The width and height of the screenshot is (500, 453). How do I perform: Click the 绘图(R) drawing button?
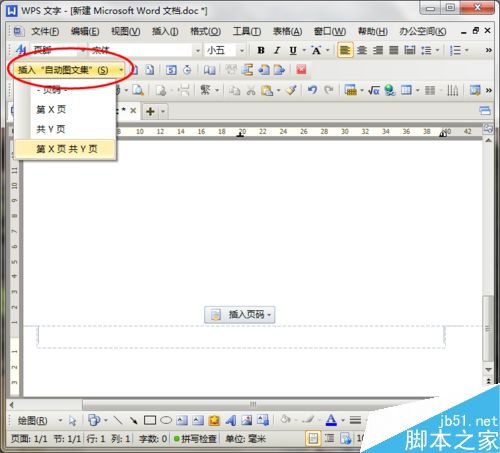click(x=32, y=421)
